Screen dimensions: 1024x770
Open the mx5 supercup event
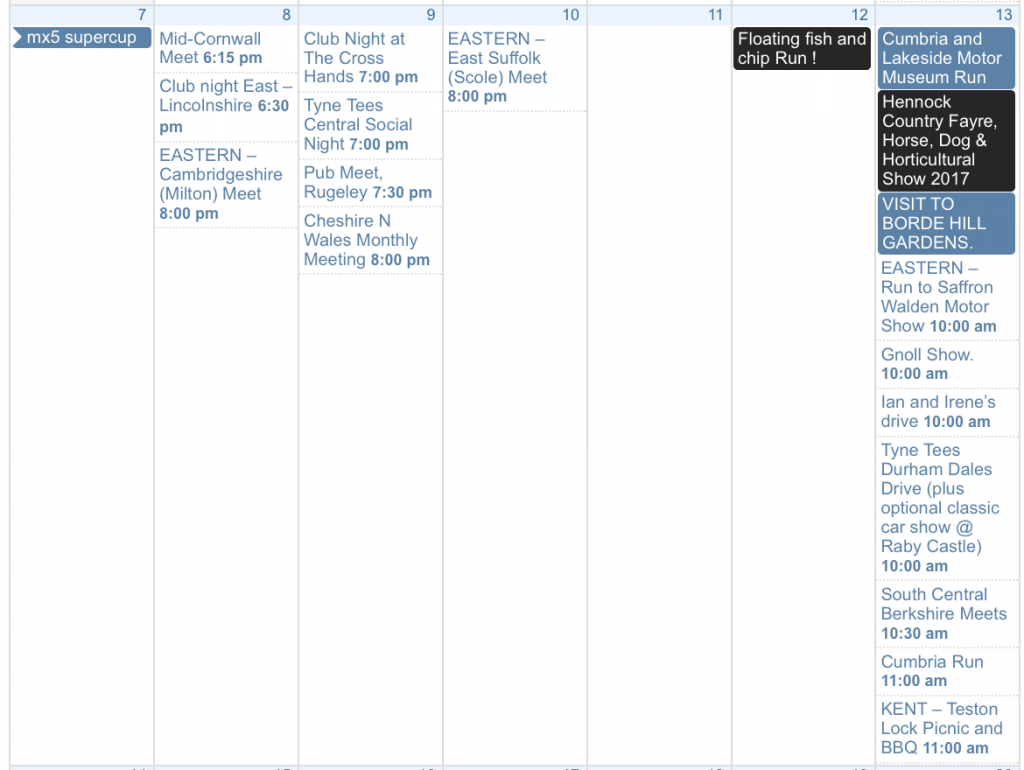pyautogui.click(x=81, y=38)
